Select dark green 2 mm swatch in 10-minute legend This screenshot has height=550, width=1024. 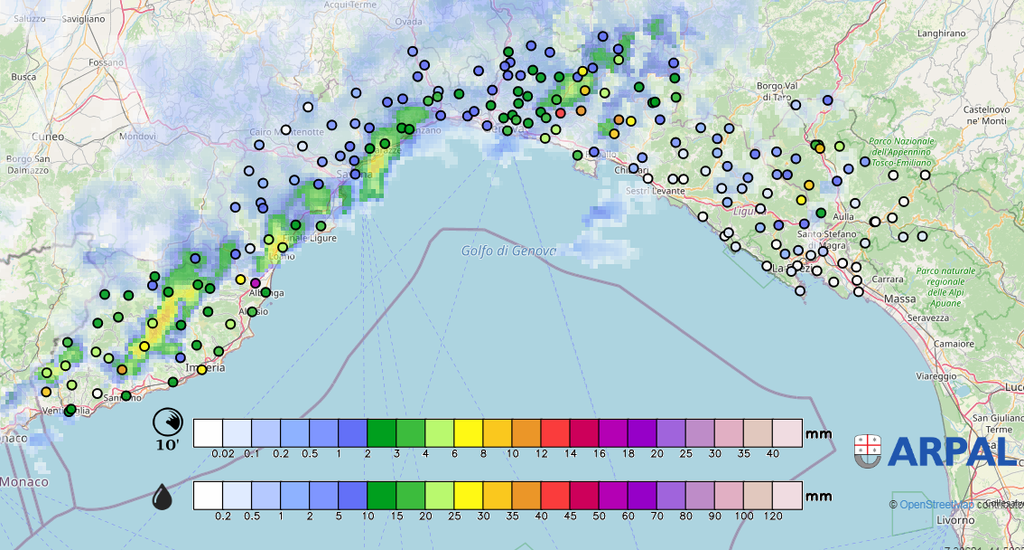tap(382, 432)
